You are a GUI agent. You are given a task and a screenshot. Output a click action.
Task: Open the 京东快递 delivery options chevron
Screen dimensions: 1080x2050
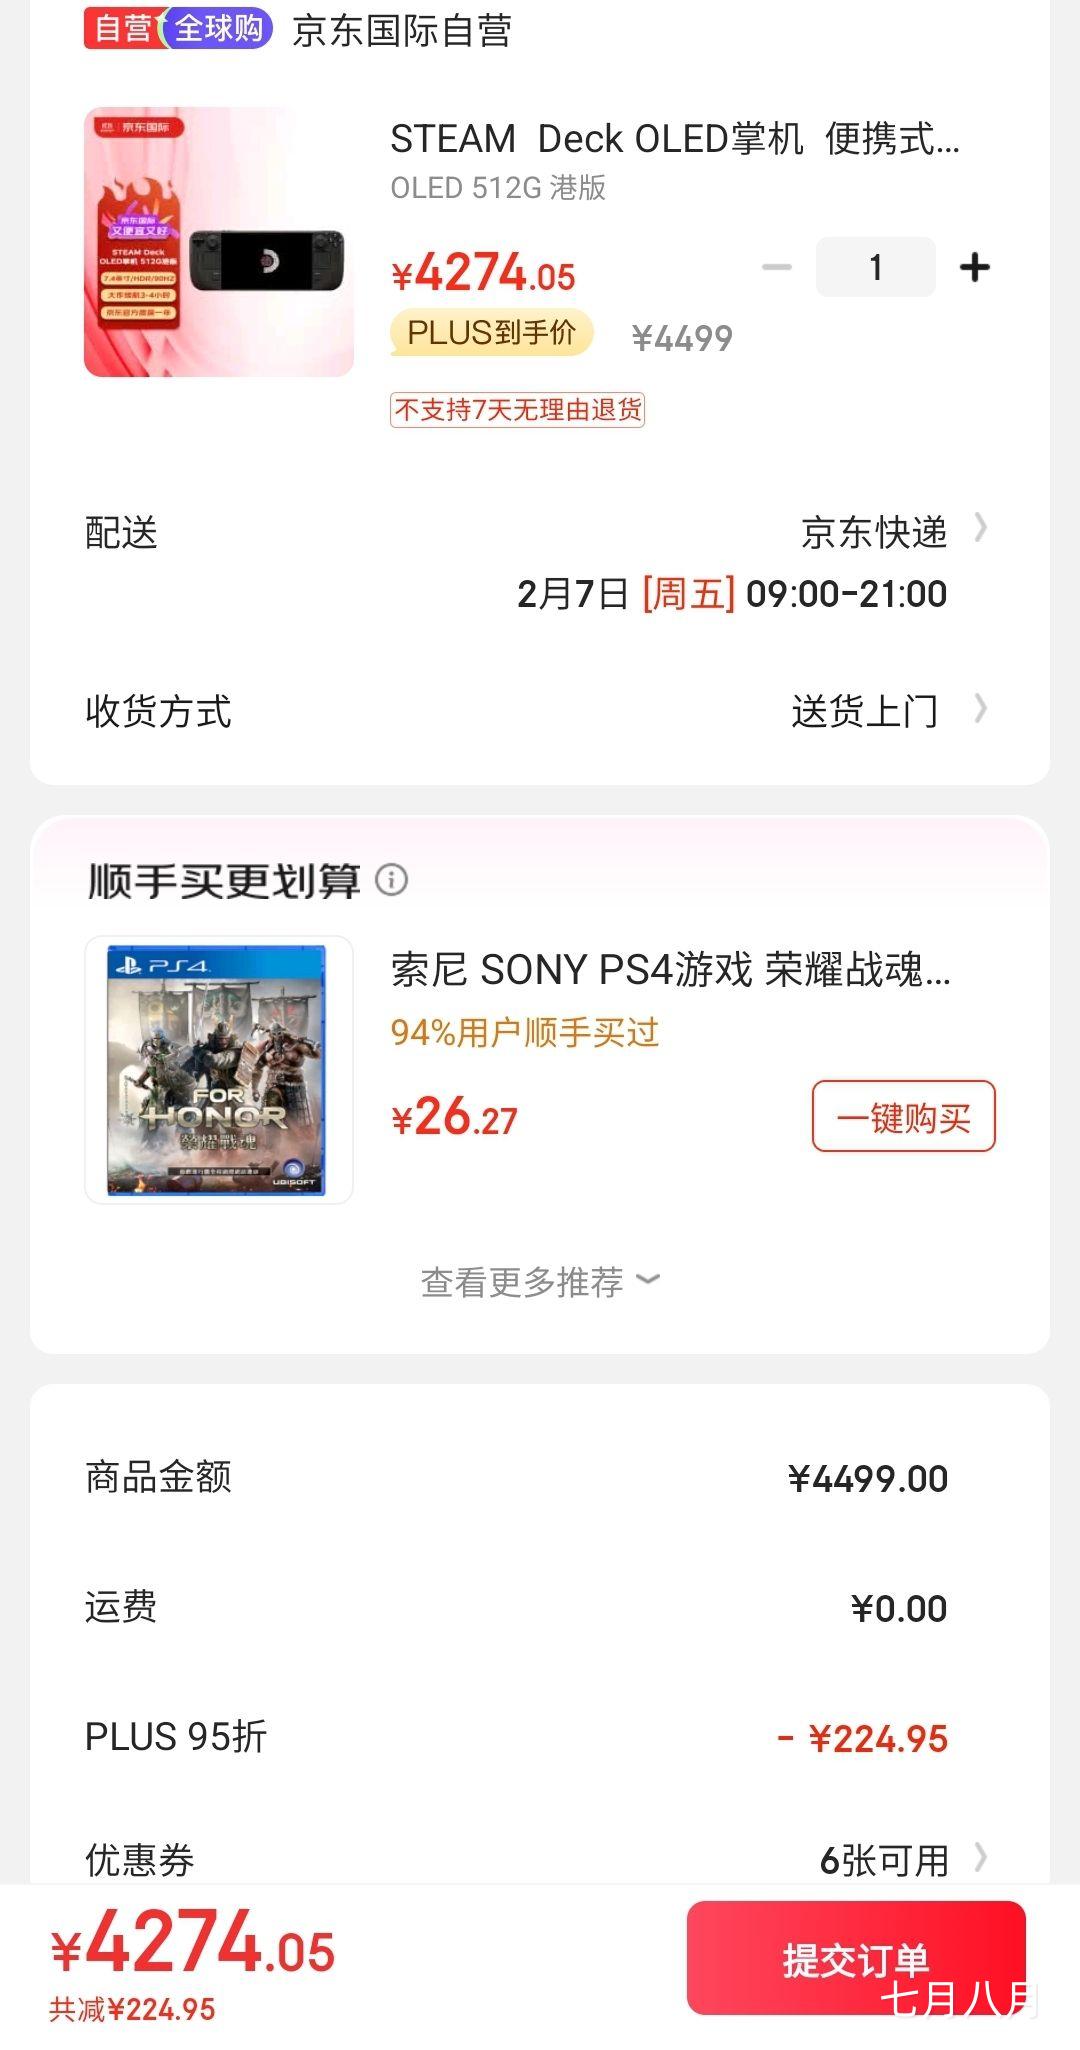981,528
